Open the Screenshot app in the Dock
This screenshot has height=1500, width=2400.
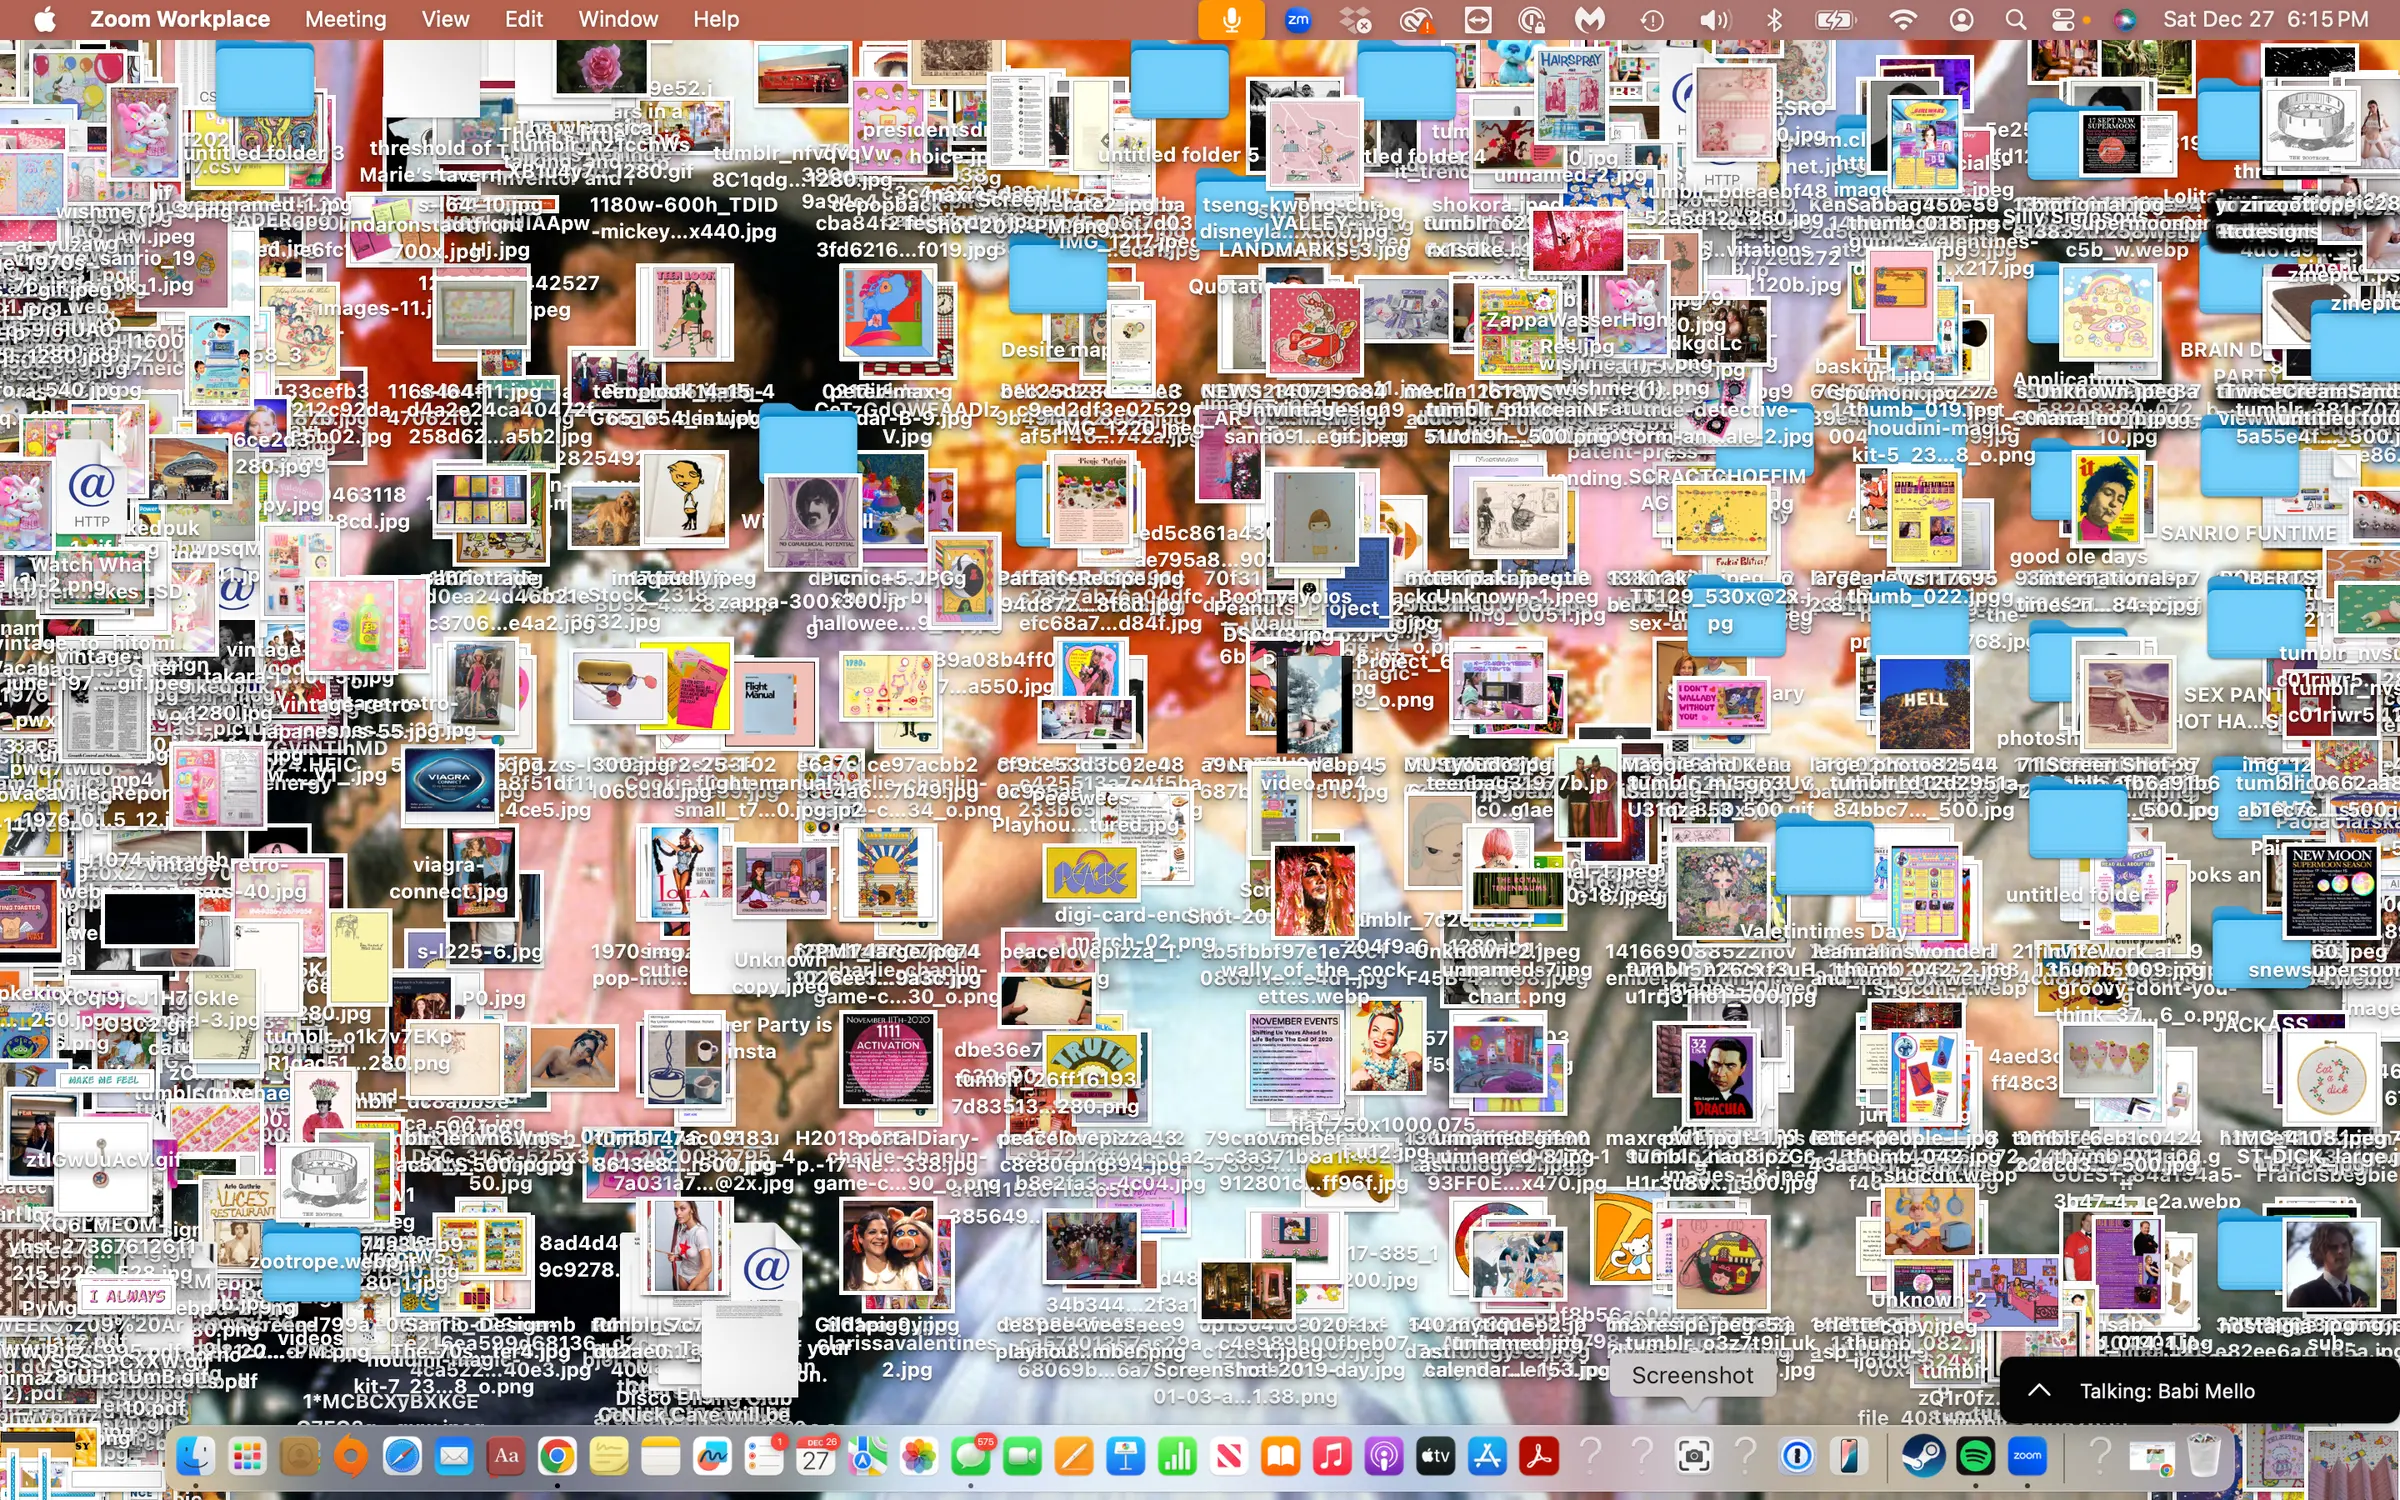tap(1693, 1456)
